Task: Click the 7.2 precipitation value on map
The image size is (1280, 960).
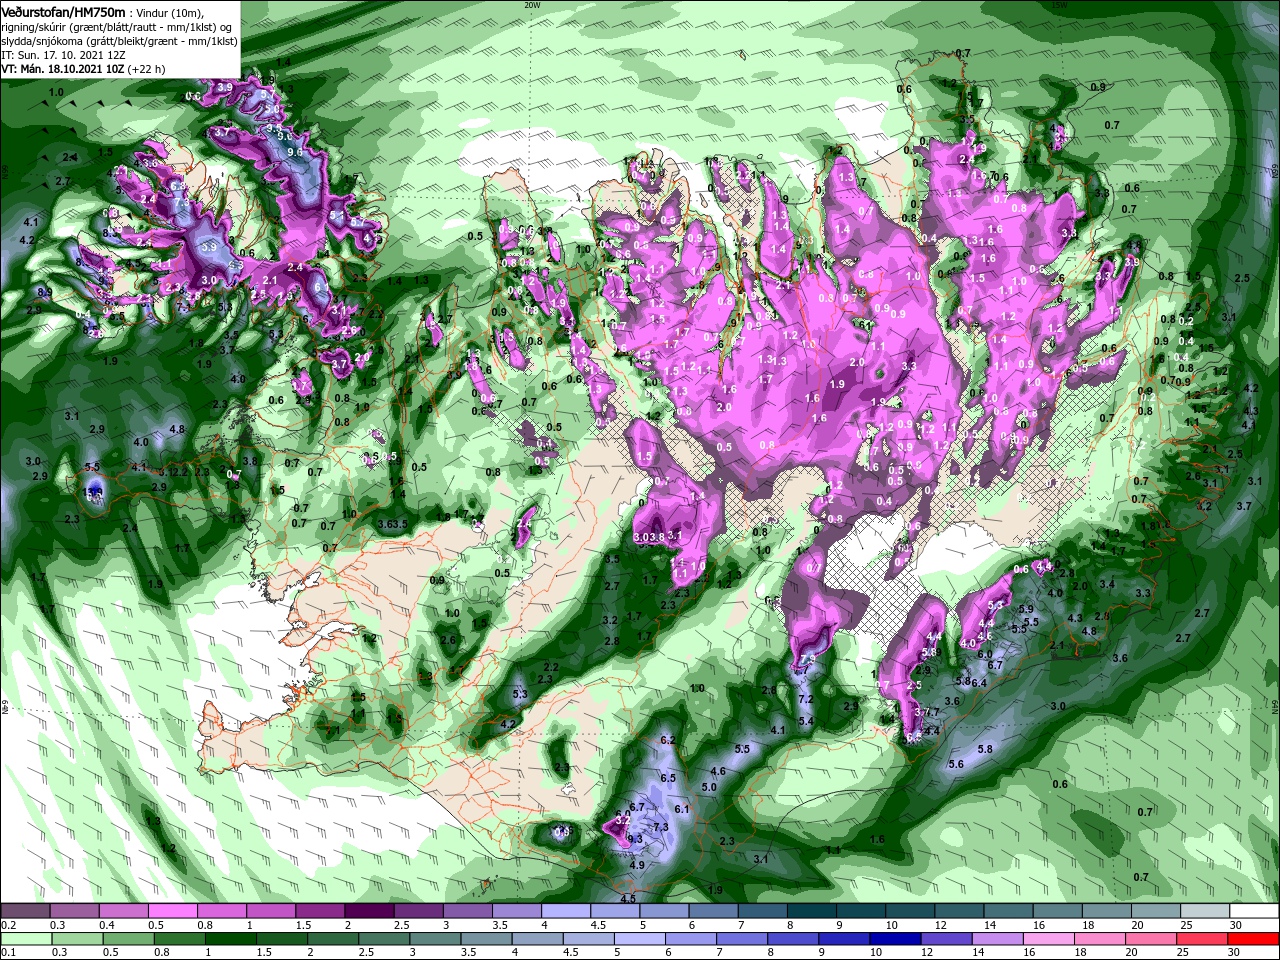Action: [x=805, y=697]
